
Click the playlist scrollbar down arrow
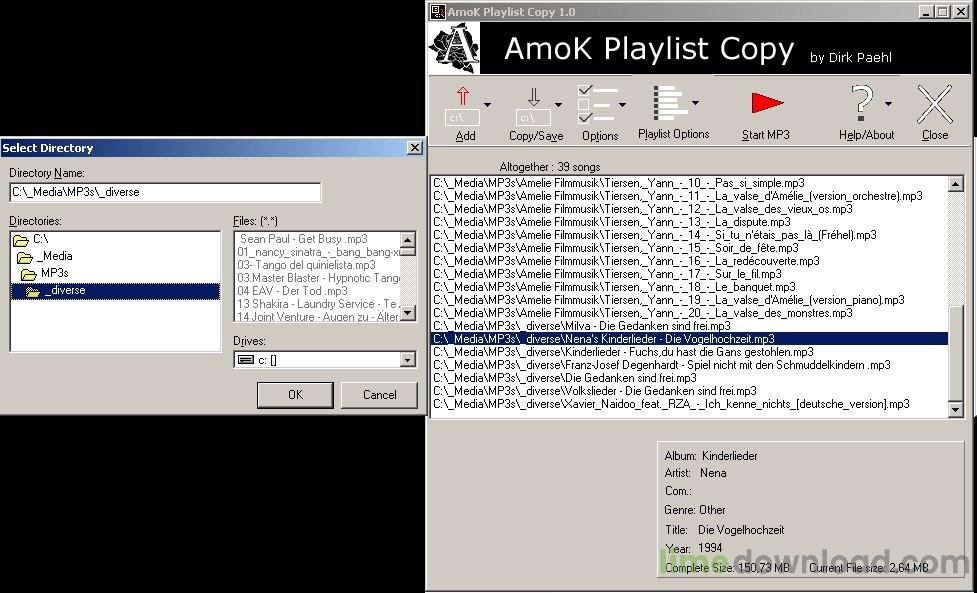[x=955, y=410]
